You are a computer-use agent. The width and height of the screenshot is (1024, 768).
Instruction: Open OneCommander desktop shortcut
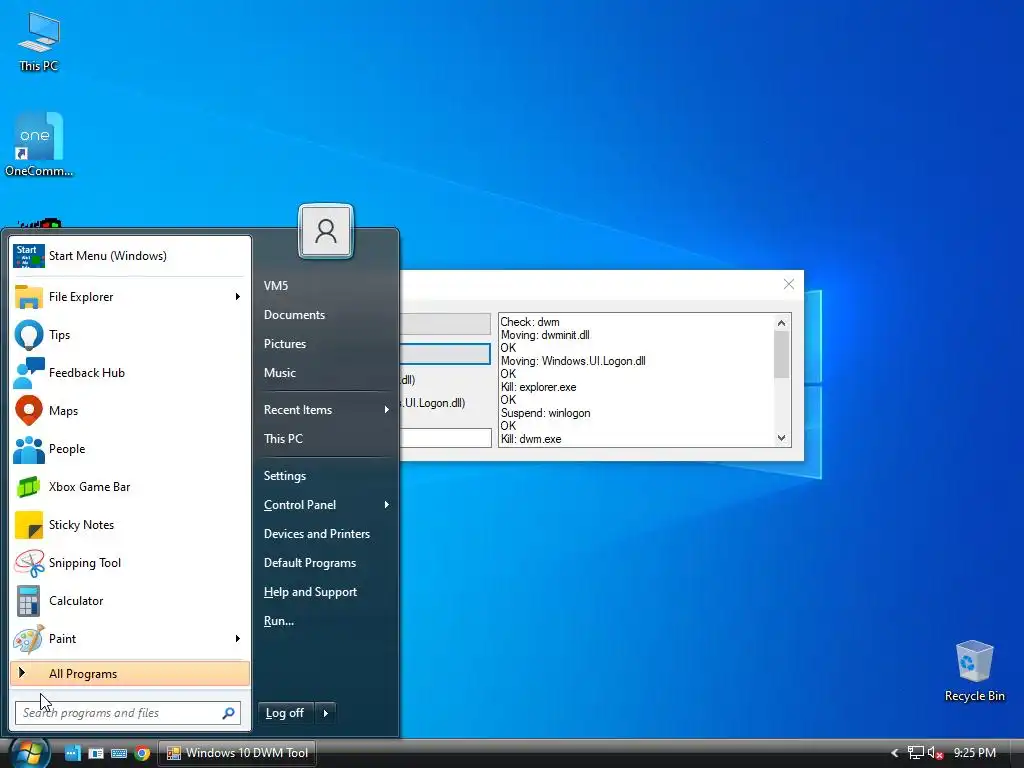click(39, 144)
